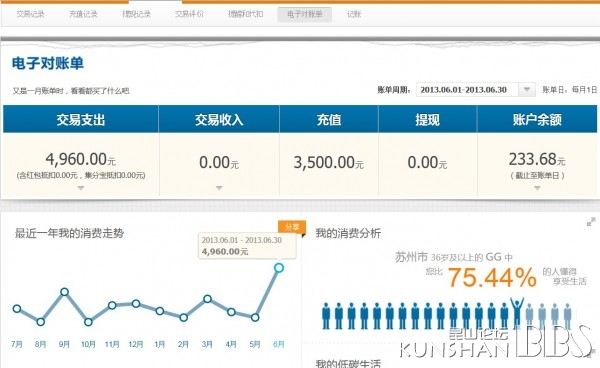
Task: Select the 缴费和代扣 tab
Action: pos(246,15)
